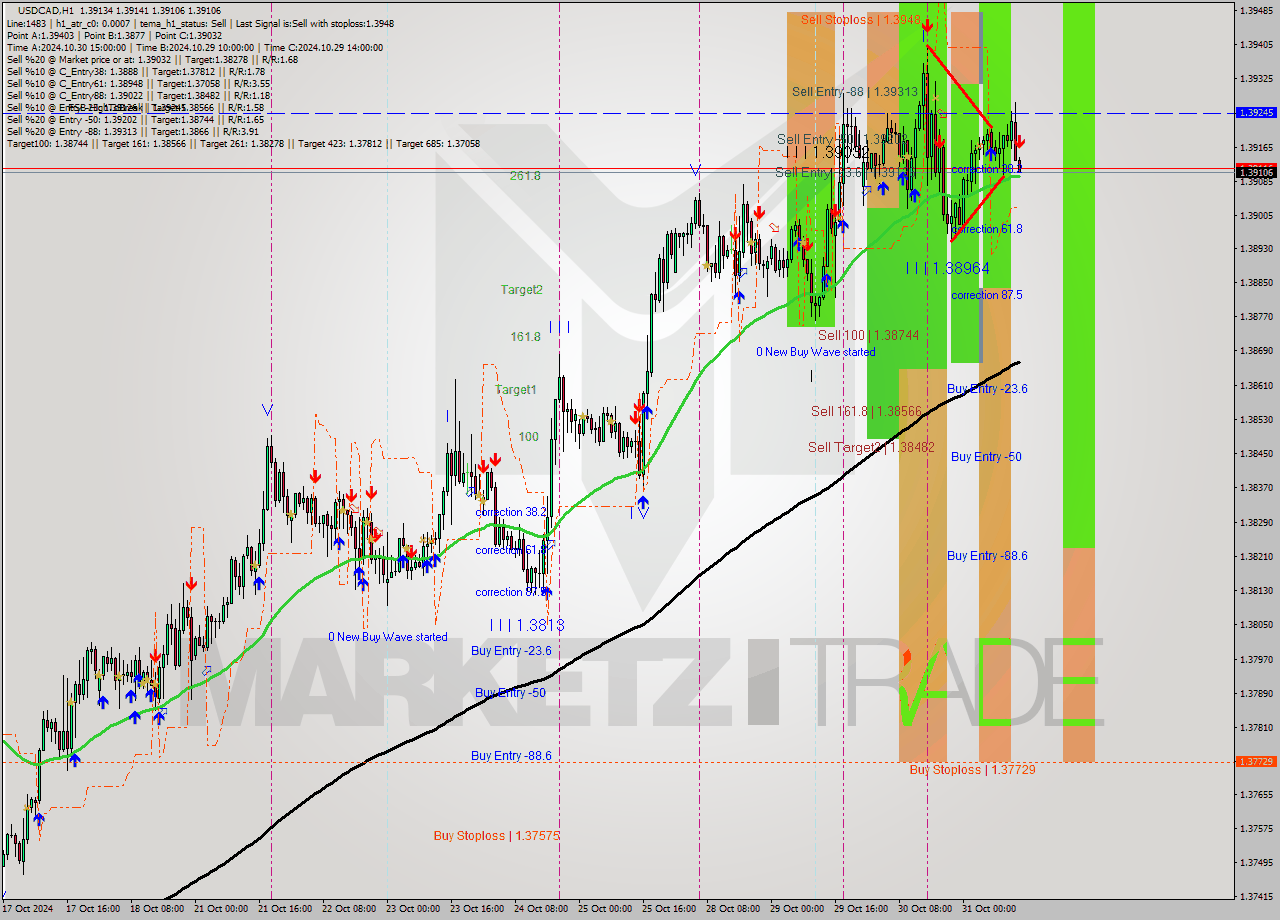Select the '| | | 1.3818' level label
Viewport: 1280px width, 920px height.
pyautogui.click(x=527, y=625)
